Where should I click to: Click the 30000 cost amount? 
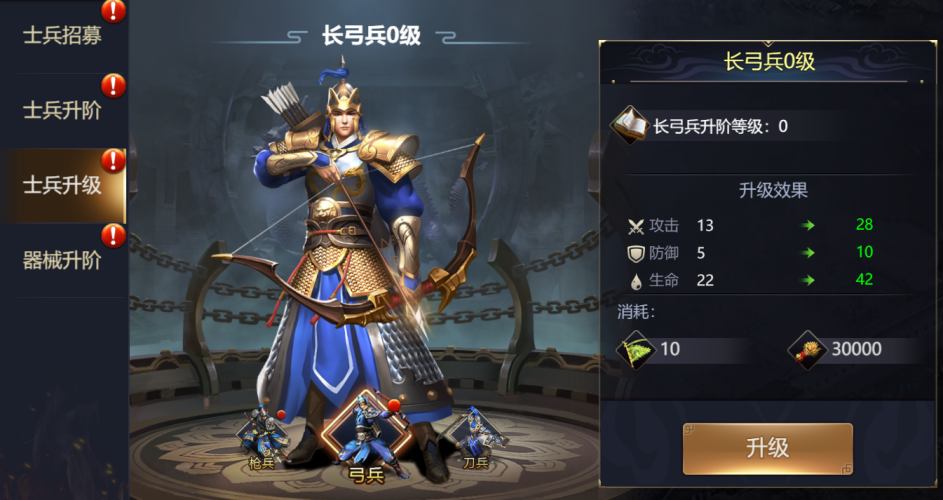point(856,349)
